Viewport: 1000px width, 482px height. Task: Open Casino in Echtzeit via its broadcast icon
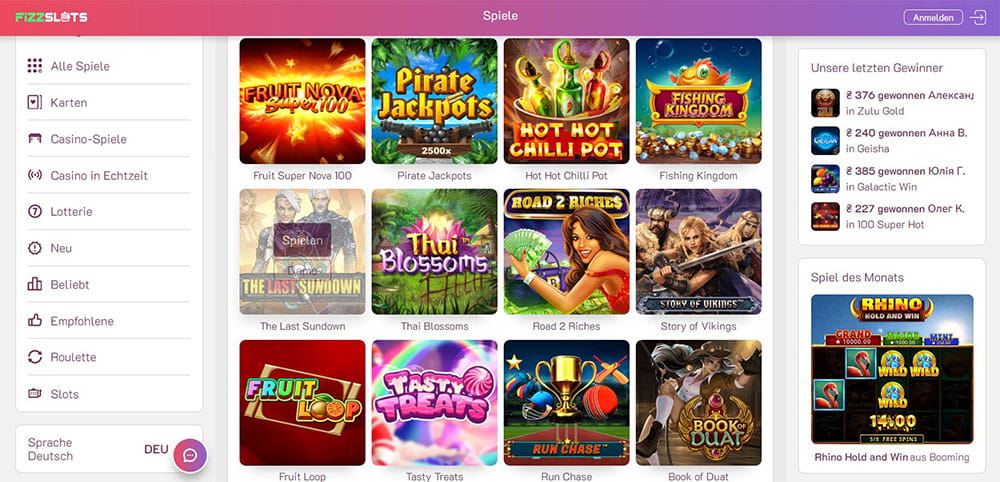(x=35, y=175)
